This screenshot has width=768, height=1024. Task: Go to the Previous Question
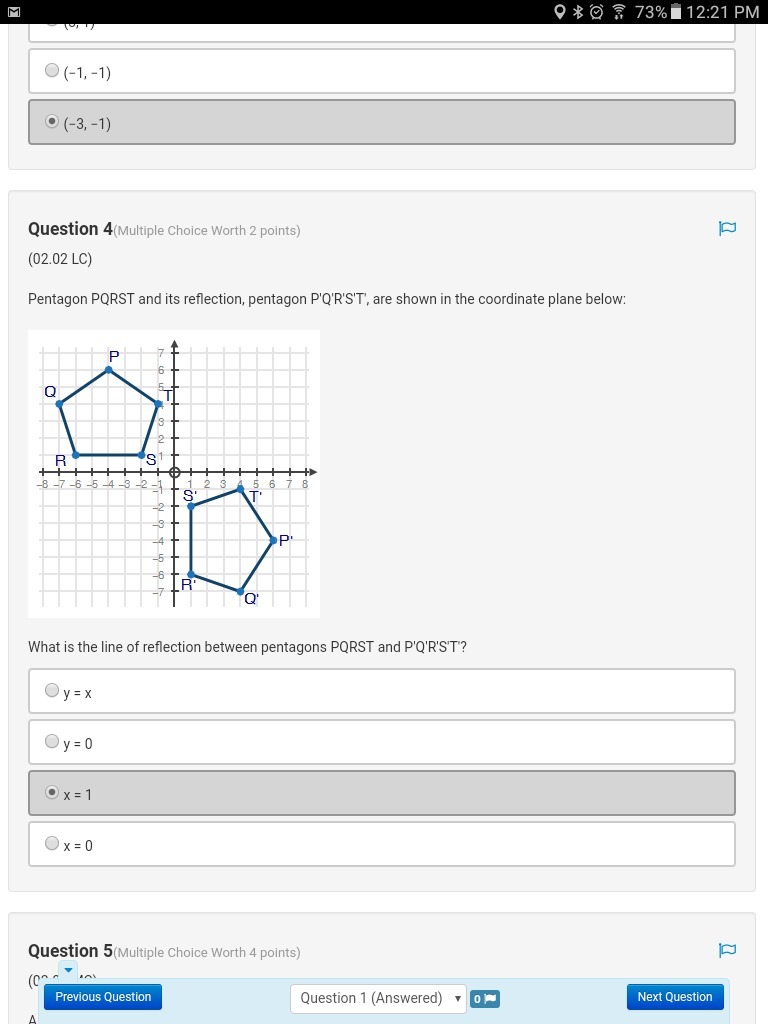pyautogui.click(x=103, y=997)
